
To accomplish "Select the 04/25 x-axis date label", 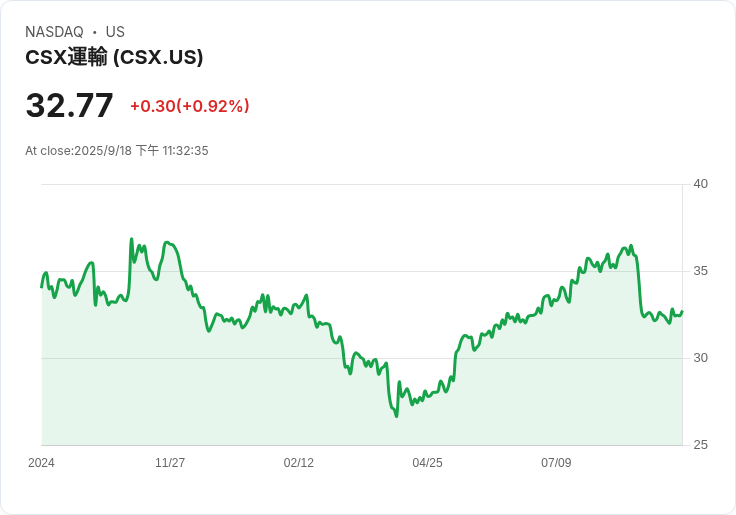I will (x=427, y=463).
